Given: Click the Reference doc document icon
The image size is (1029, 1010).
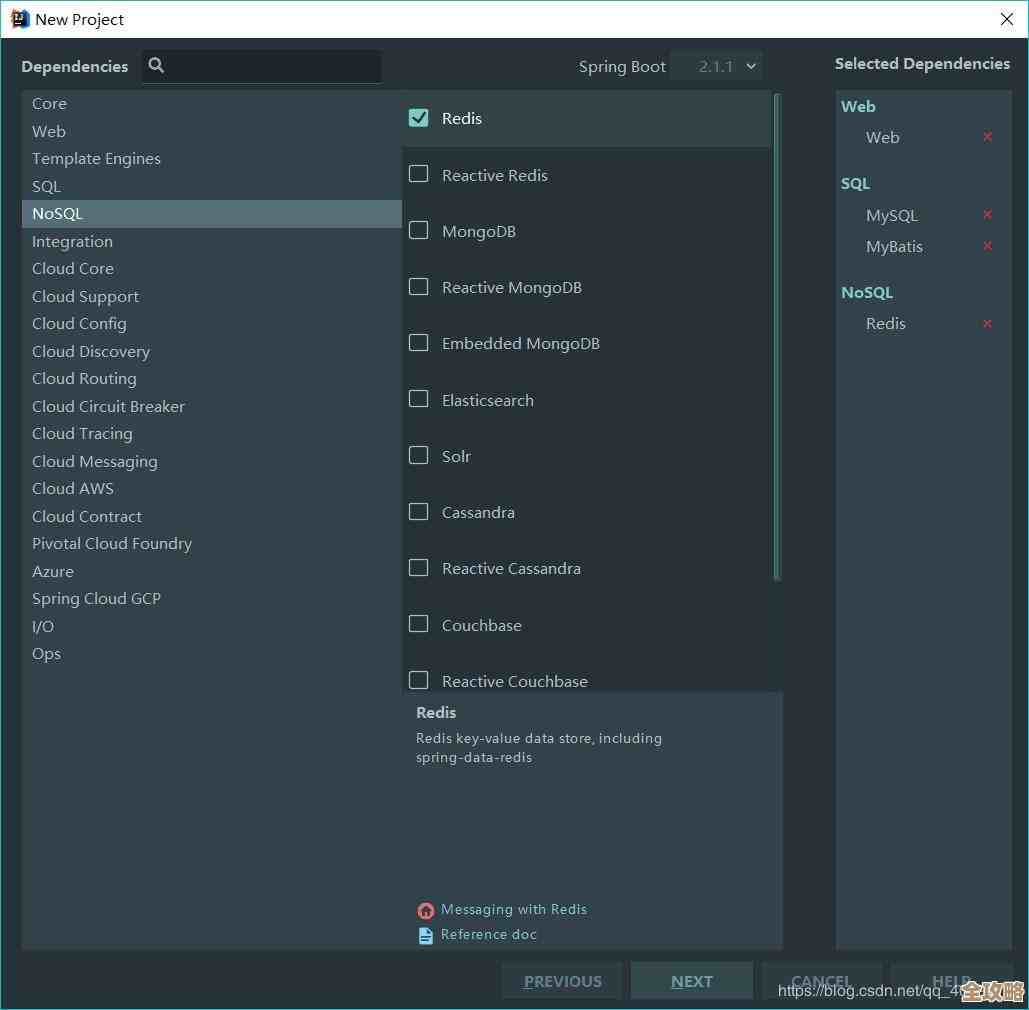Looking at the screenshot, I should 426,935.
